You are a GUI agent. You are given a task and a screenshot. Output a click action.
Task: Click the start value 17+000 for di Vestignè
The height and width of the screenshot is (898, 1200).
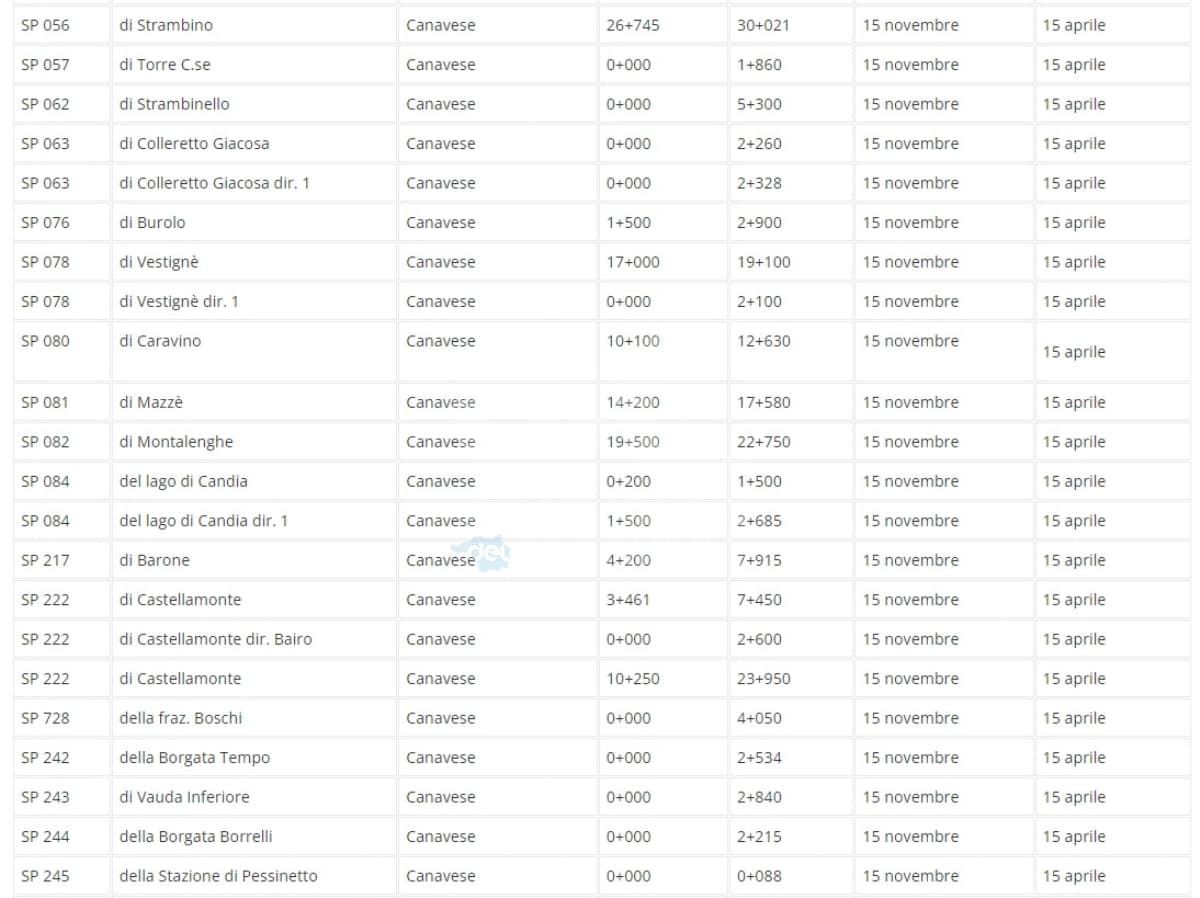633,262
